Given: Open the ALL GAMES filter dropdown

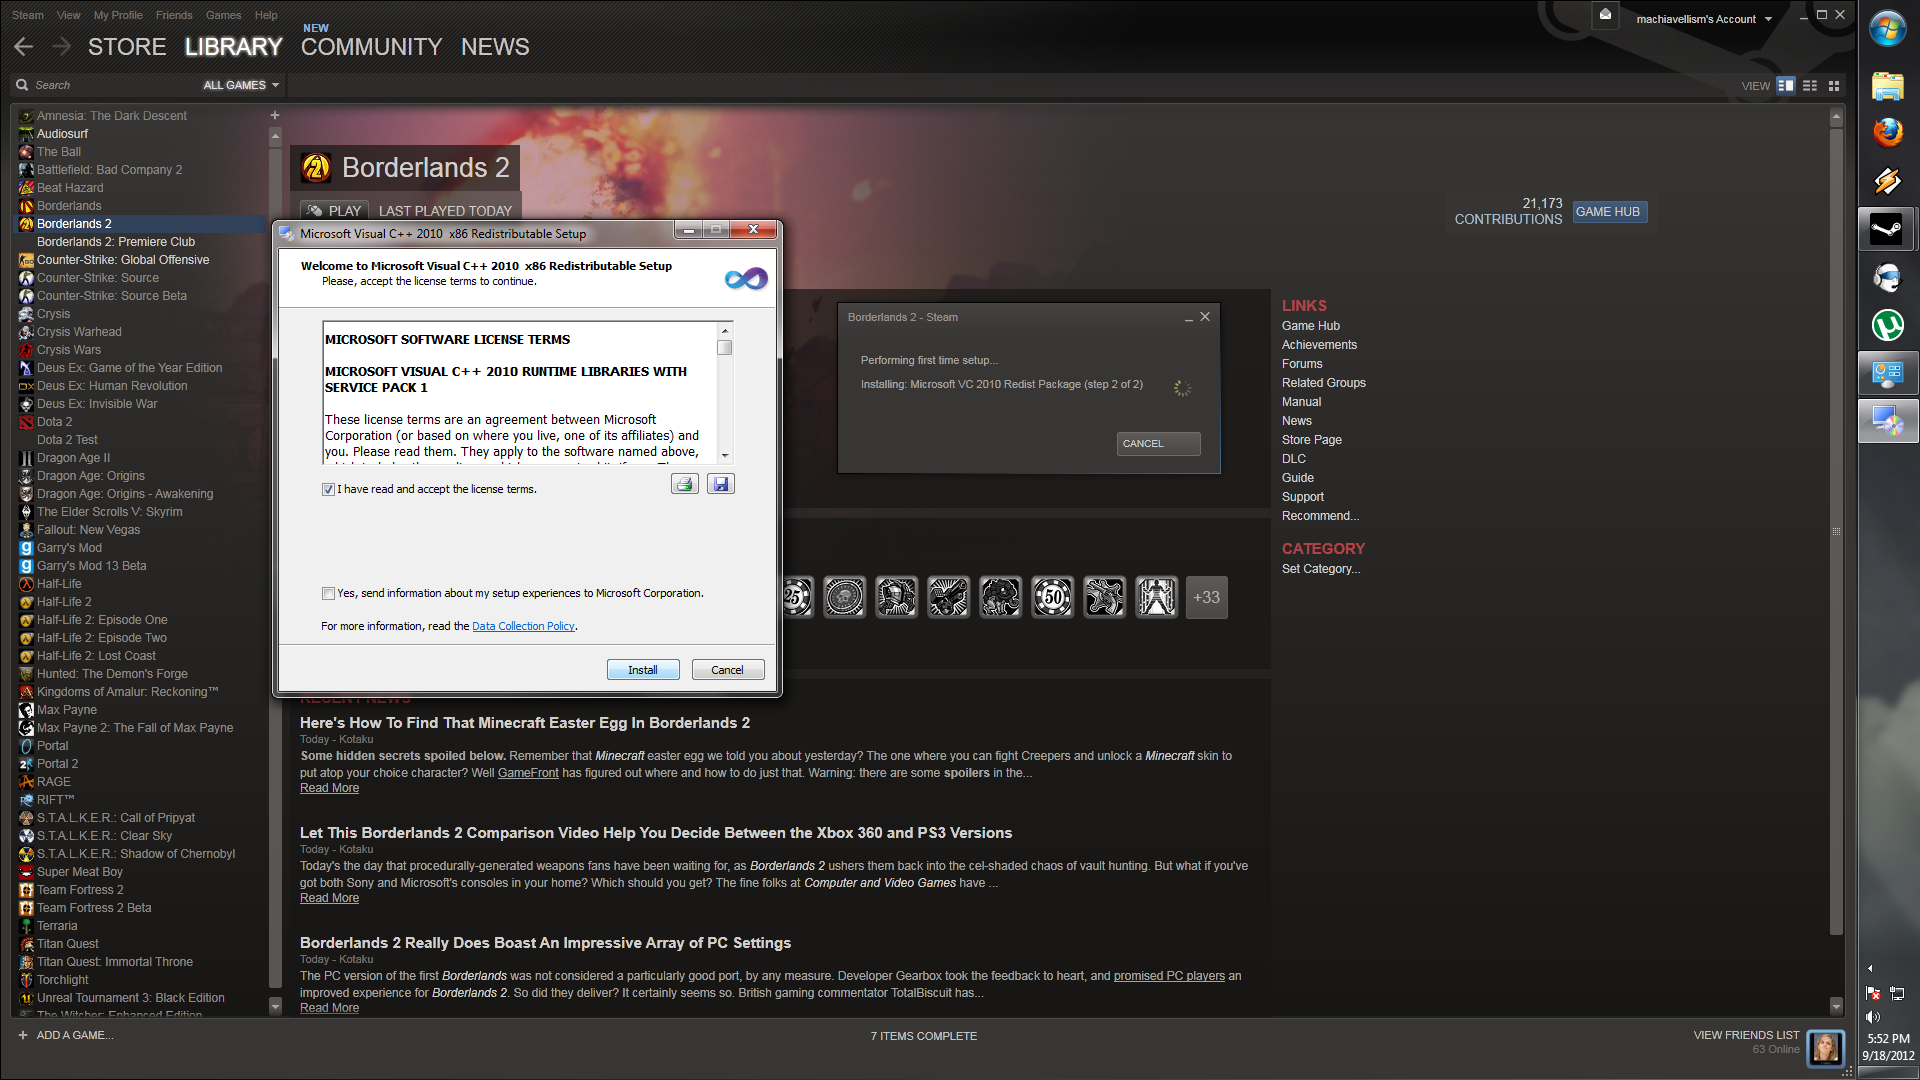Looking at the screenshot, I should pyautogui.click(x=239, y=84).
